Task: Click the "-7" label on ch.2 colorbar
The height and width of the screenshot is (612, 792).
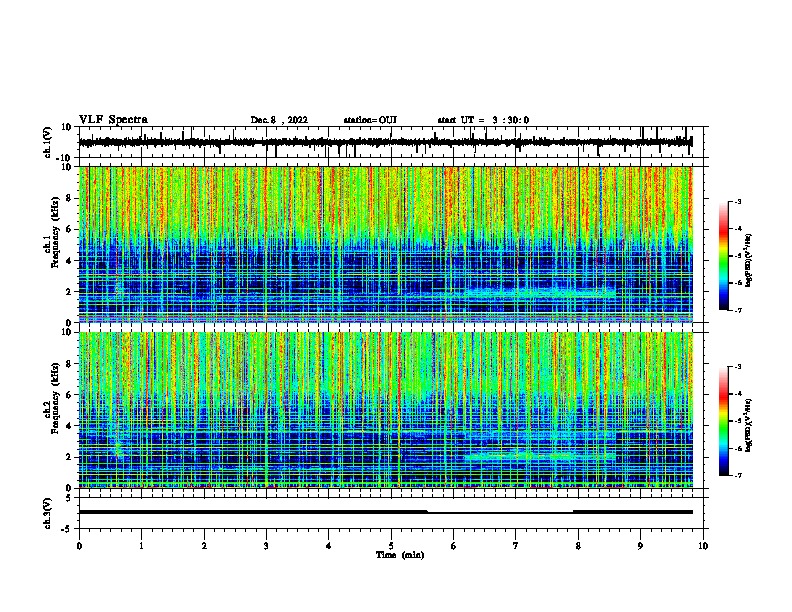Action: click(737, 475)
